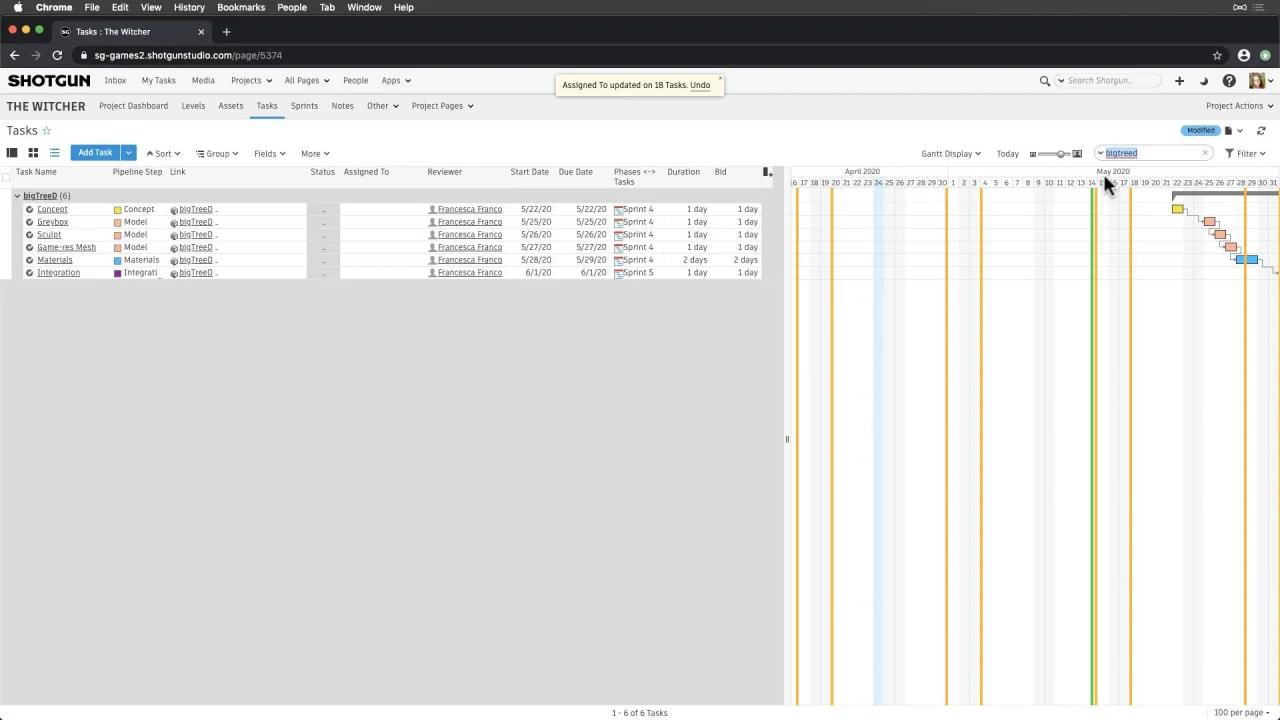Expand the Projects menu
This screenshot has height=720, width=1280.
[x=251, y=81]
